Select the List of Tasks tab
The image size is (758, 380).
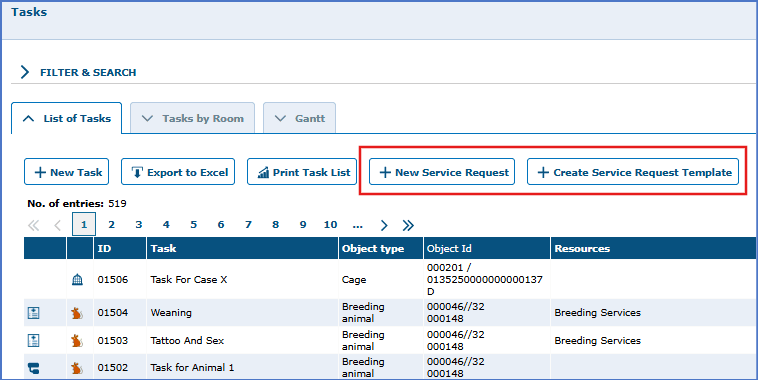(x=67, y=118)
